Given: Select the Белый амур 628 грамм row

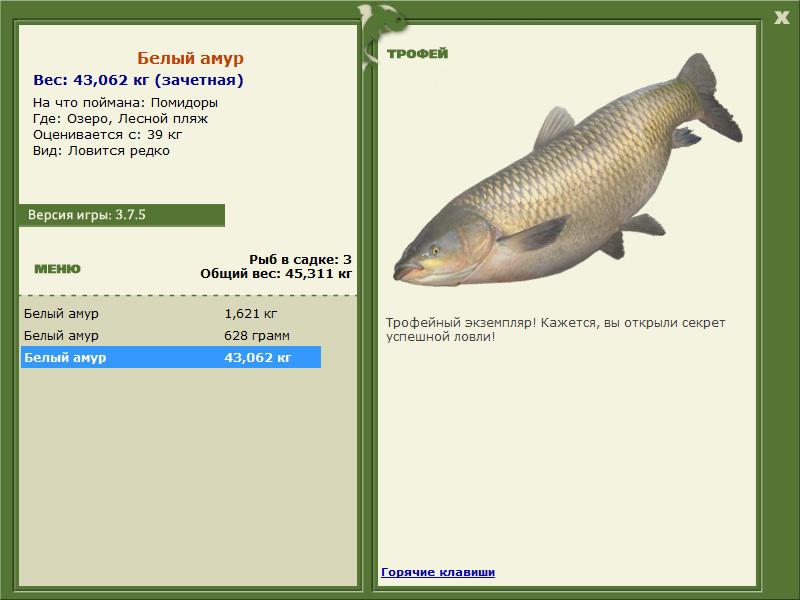Looking at the screenshot, I should 171,335.
